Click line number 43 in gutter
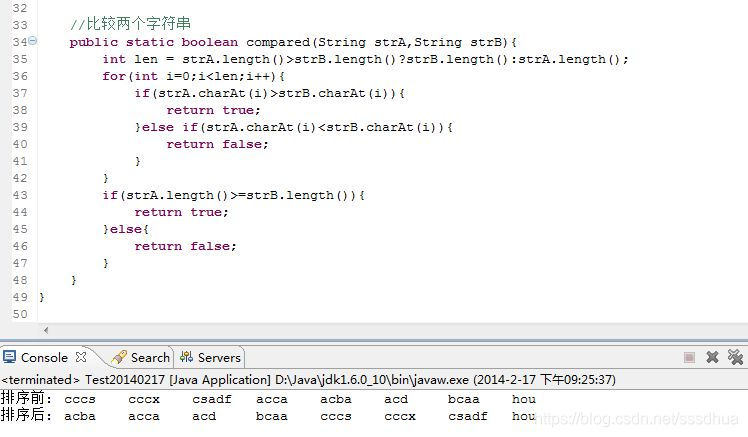This screenshot has width=748, height=437. pos(20,195)
